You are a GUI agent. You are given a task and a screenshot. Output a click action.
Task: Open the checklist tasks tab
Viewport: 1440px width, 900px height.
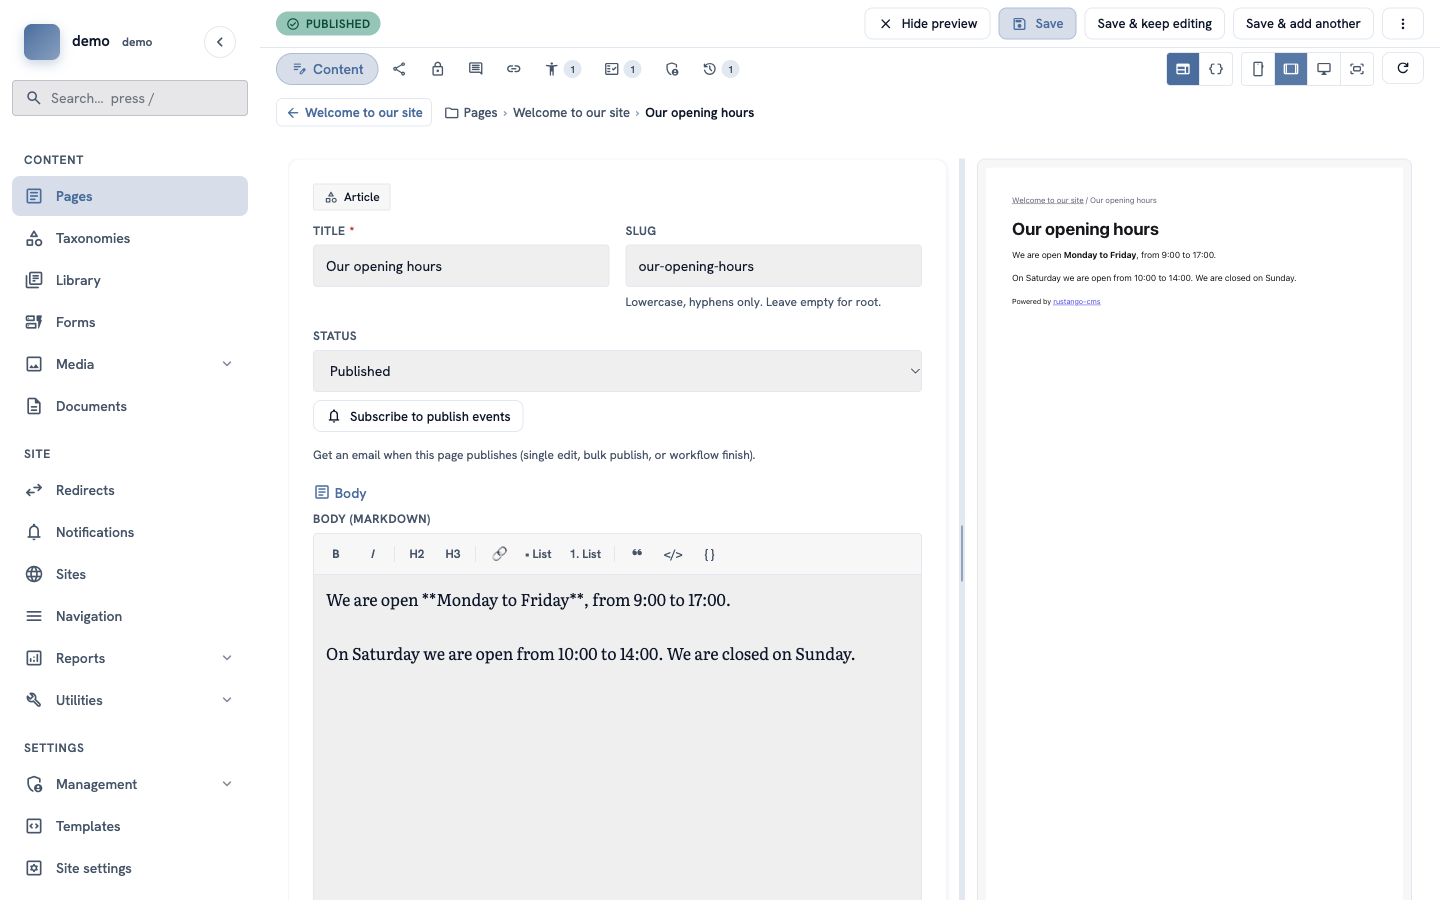(622, 69)
